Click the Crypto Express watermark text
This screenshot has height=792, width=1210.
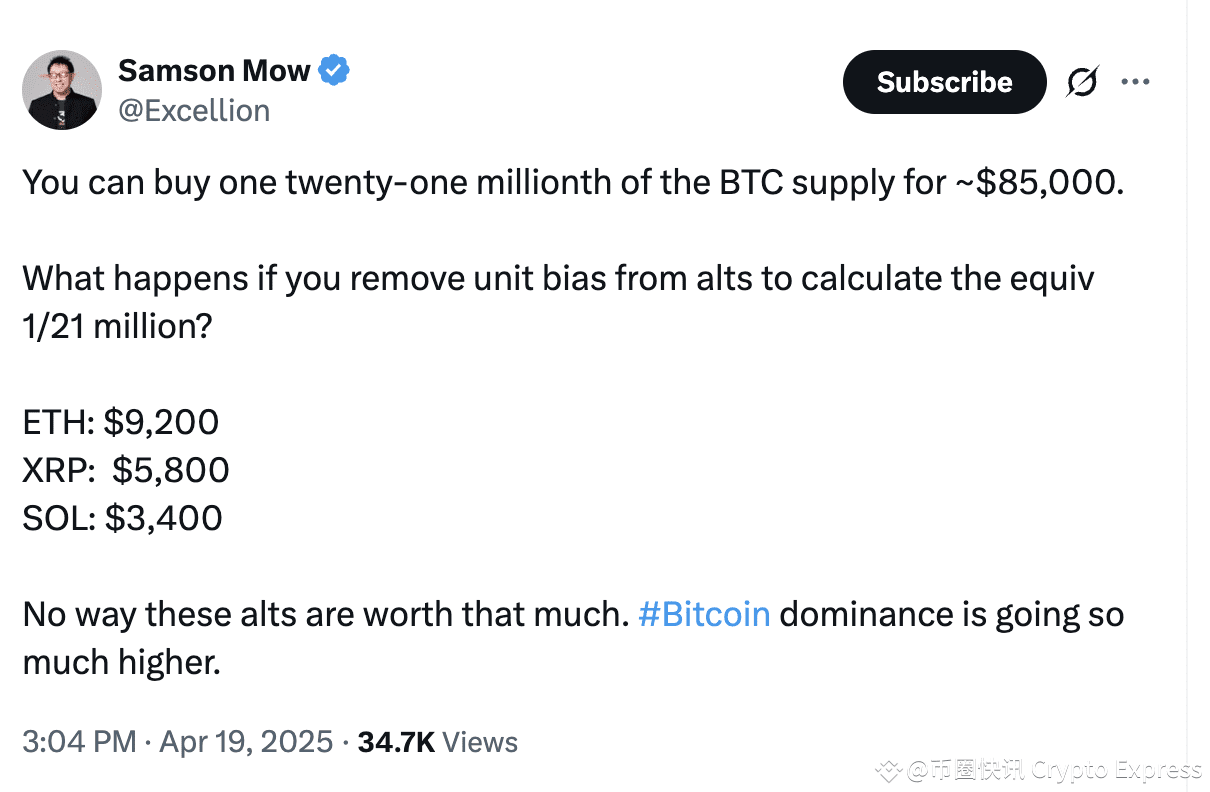(x=1050, y=770)
